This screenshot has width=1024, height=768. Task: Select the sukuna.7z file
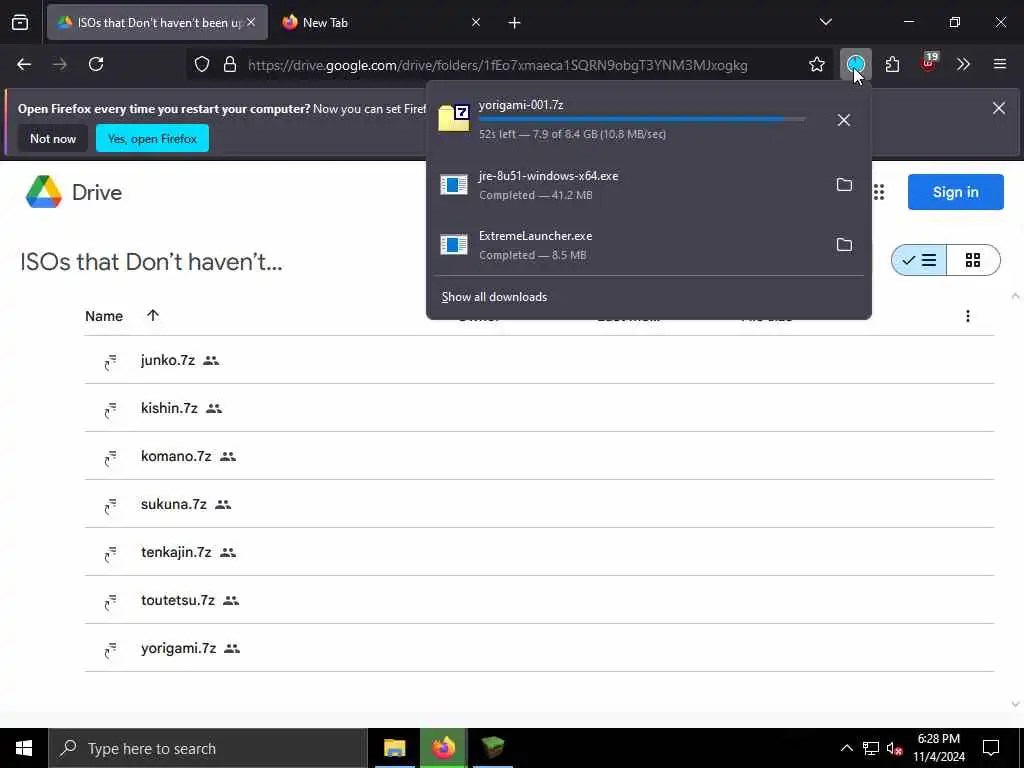(x=539, y=504)
